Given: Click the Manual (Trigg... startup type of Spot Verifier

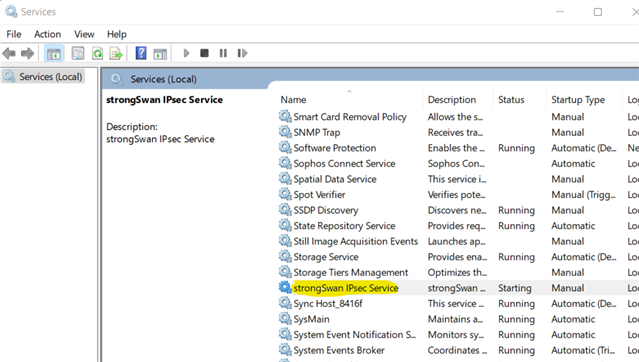Looking at the screenshot, I should [x=584, y=195].
